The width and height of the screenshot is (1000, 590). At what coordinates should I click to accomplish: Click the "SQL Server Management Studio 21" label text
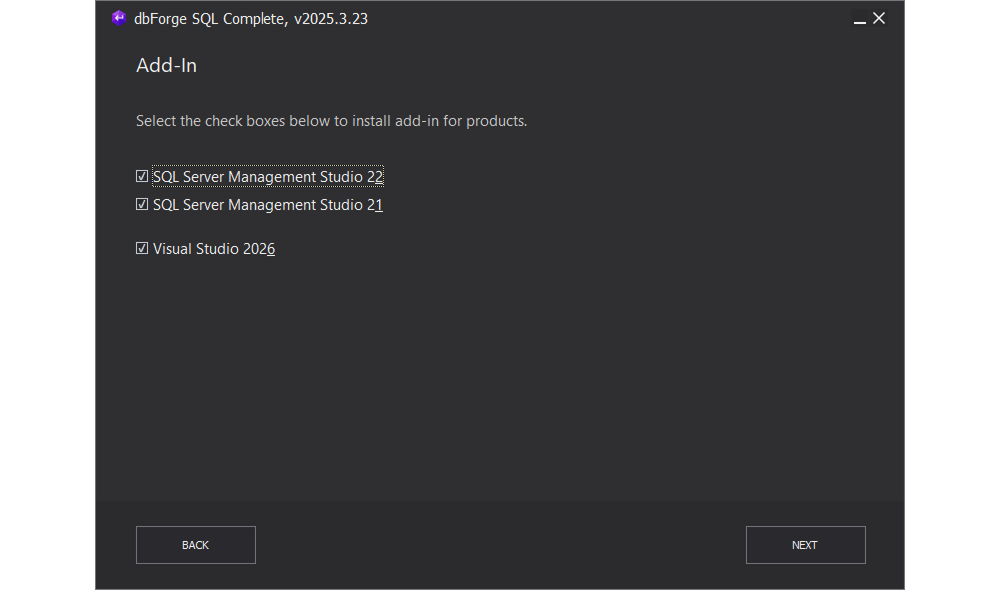[267, 205]
